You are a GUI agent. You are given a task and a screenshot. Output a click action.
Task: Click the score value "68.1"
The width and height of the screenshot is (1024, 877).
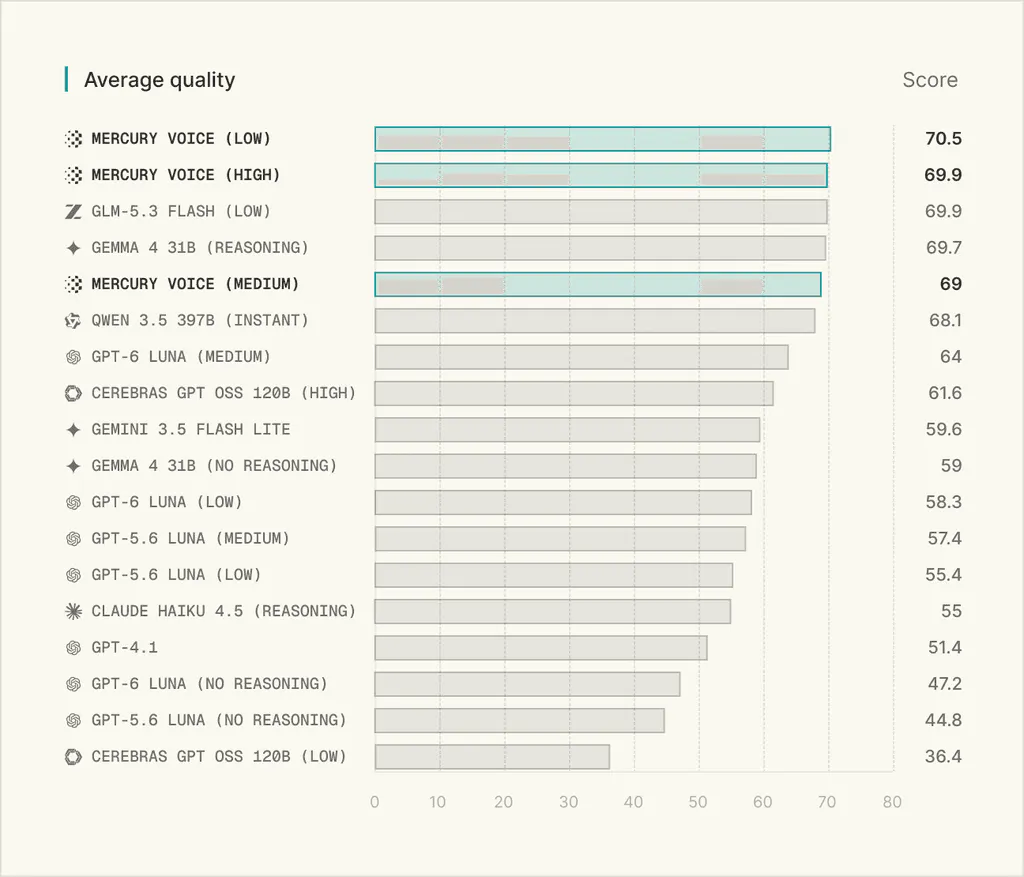(x=945, y=321)
